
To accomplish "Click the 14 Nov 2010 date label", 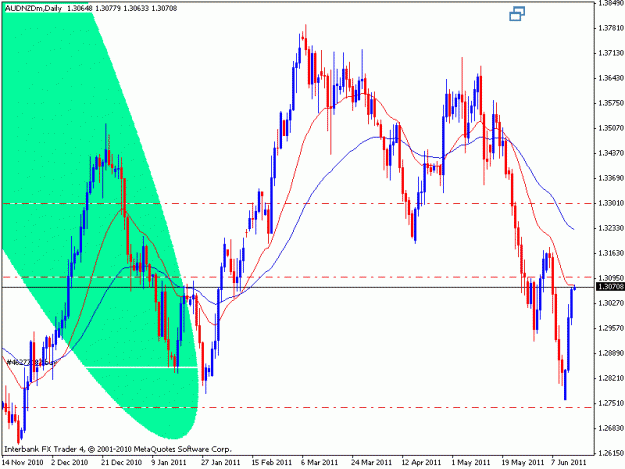I will [x=22, y=462].
